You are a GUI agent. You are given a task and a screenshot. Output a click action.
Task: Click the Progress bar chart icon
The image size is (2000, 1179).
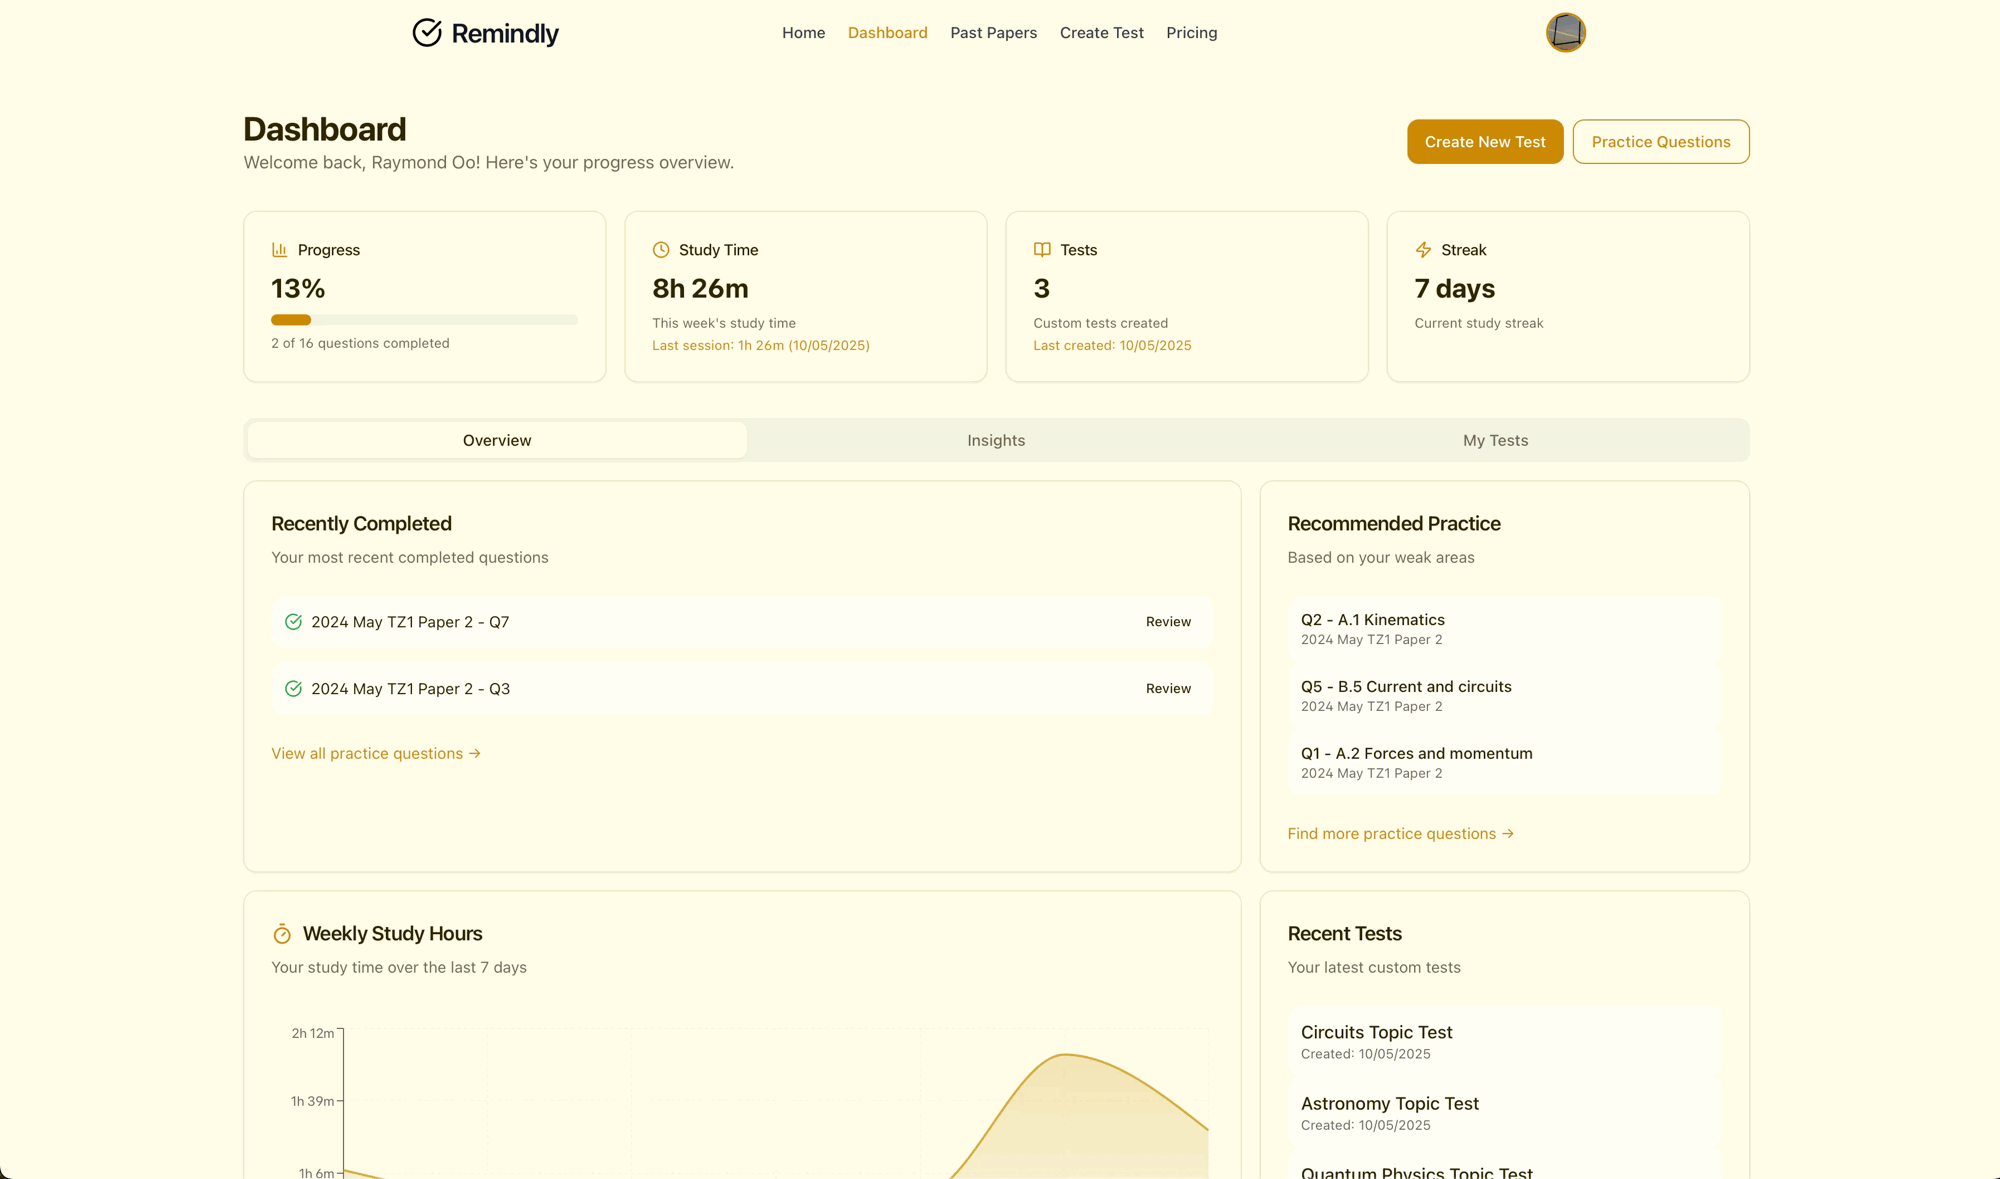[x=279, y=250]
